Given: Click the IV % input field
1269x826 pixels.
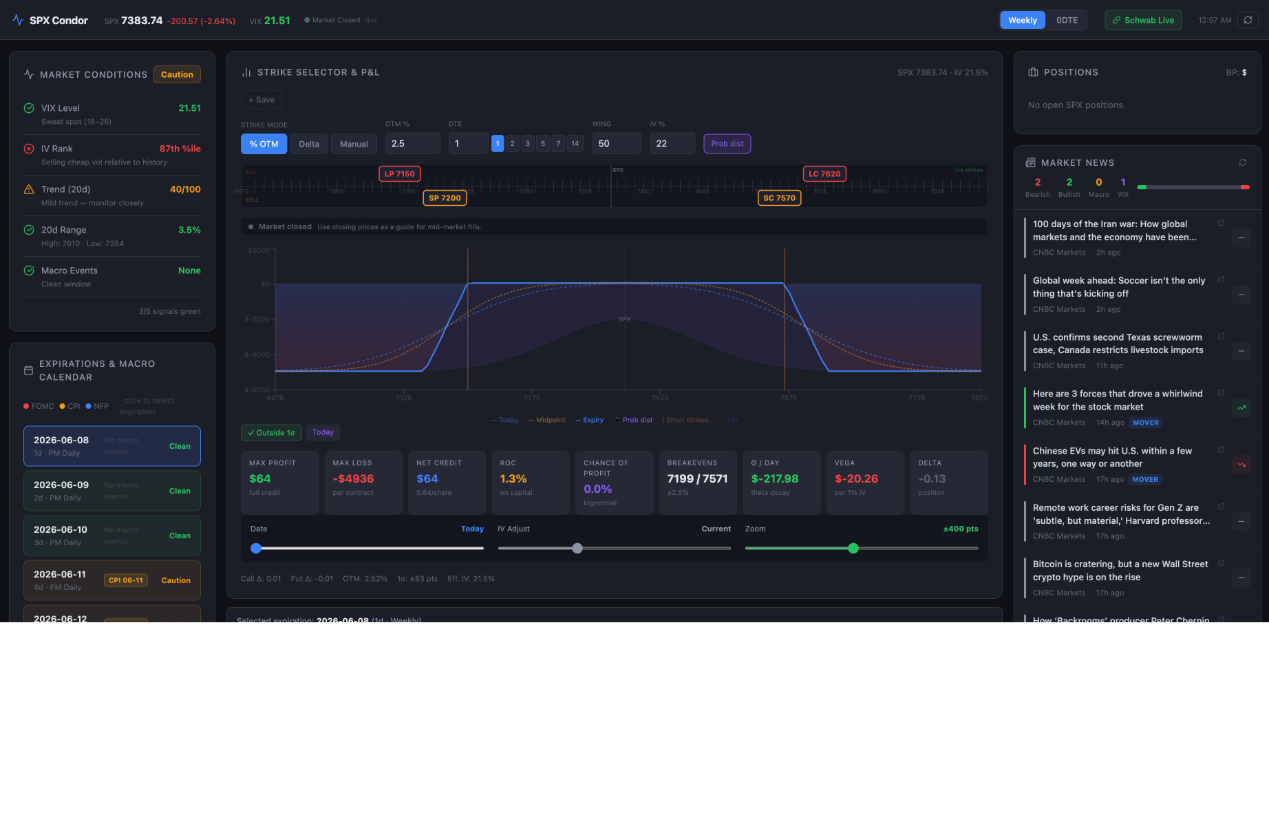Looking at the screenshot, I should [673, 144].
